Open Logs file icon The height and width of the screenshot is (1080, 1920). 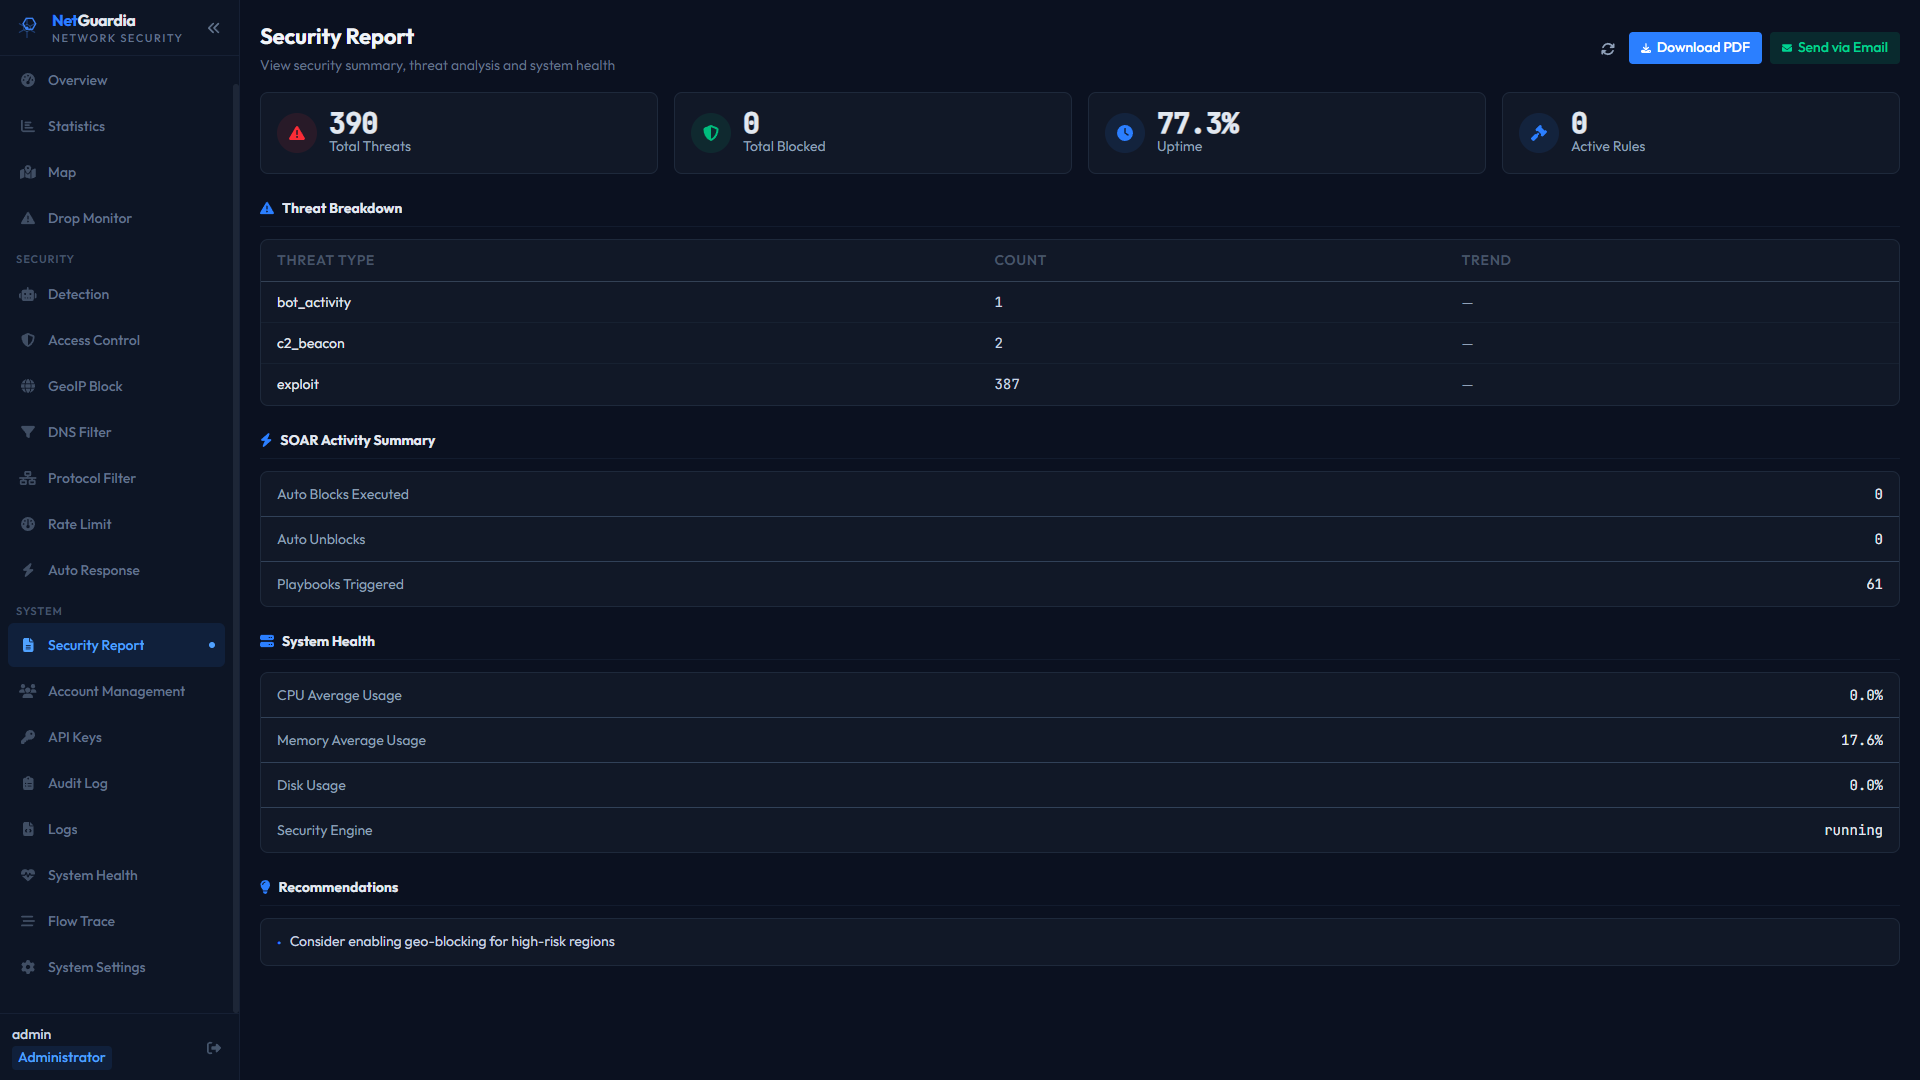(28, 829)
